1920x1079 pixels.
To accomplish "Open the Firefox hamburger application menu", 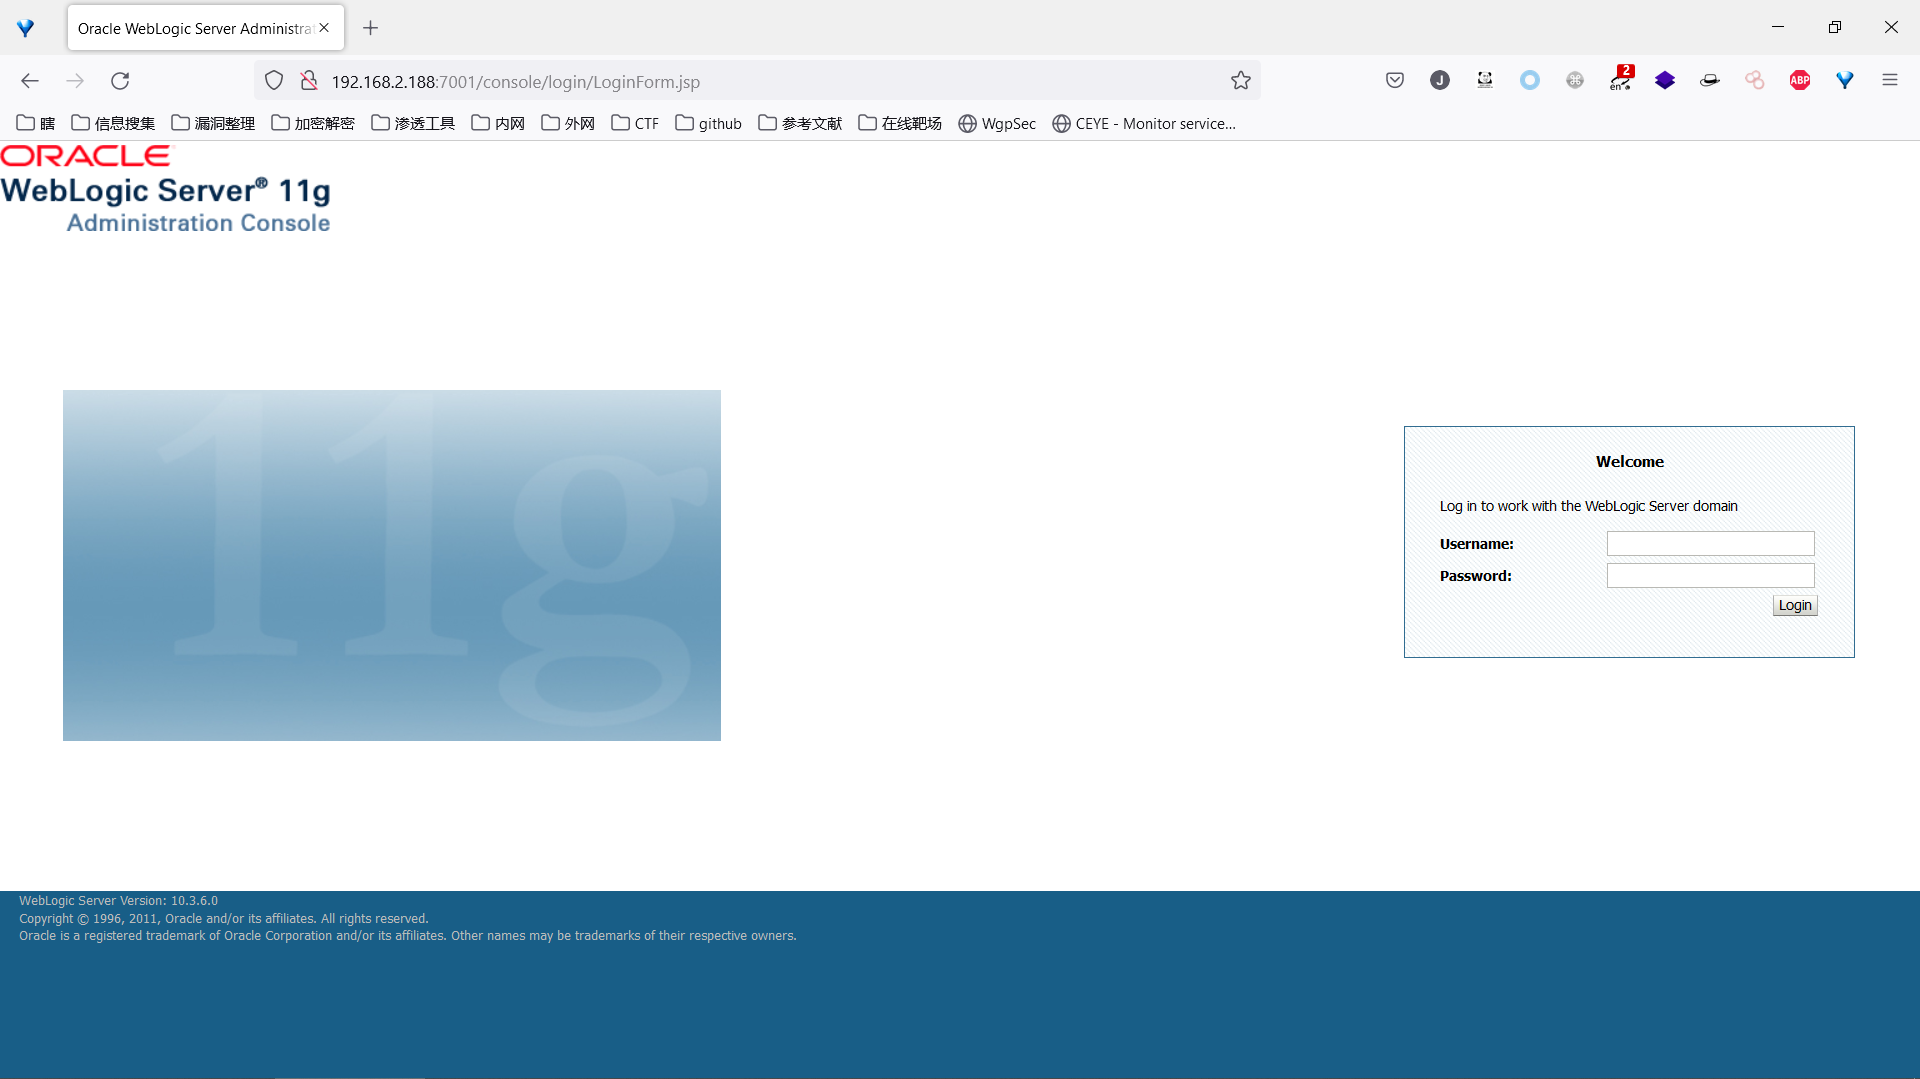I will (1890, 81).
